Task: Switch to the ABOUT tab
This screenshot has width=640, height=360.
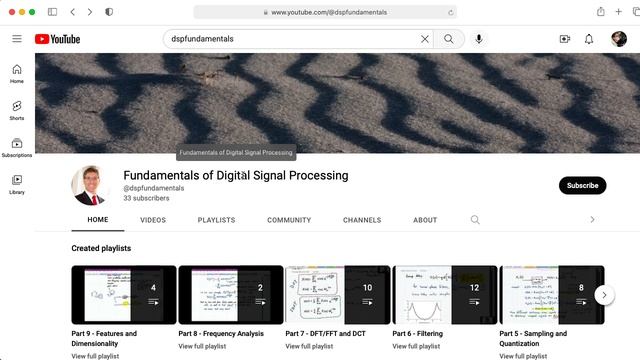Action: click(x=425, y=220)
